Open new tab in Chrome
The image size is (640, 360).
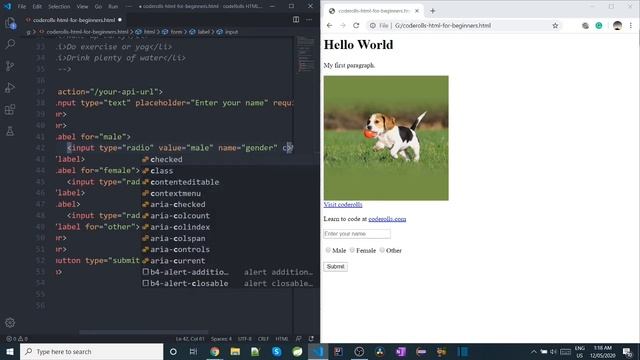point(433,11)
